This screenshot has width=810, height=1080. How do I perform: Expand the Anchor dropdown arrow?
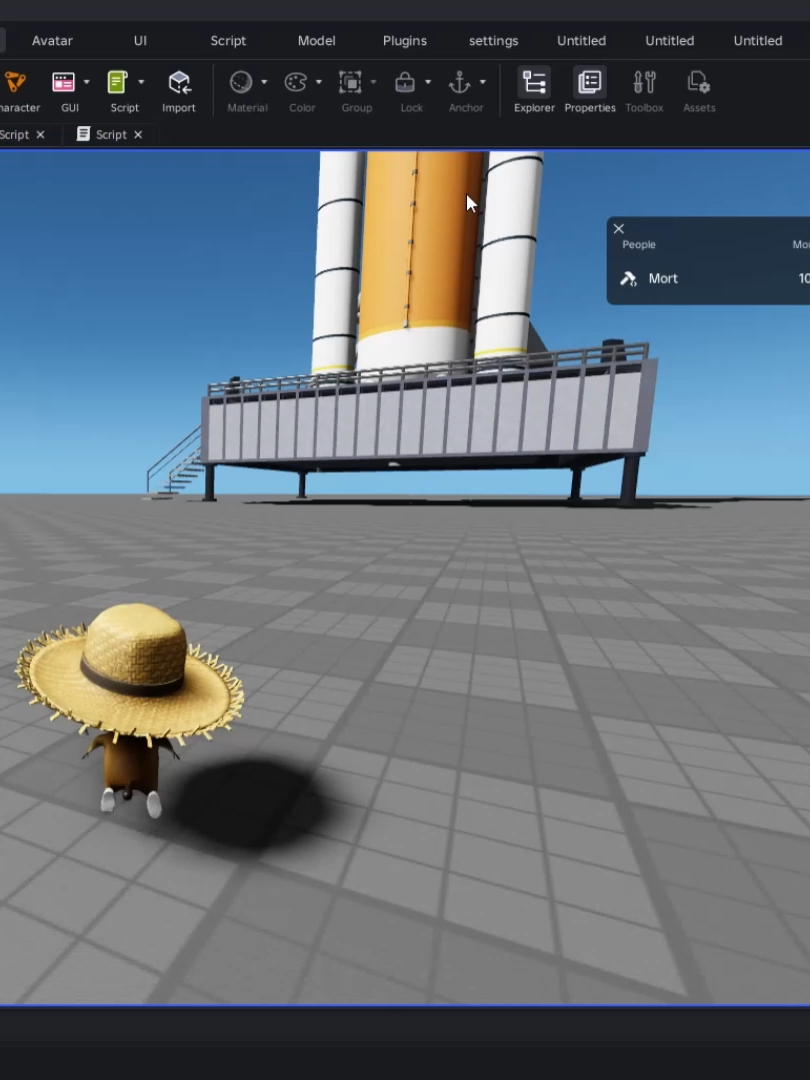click(x=482, y=82)
